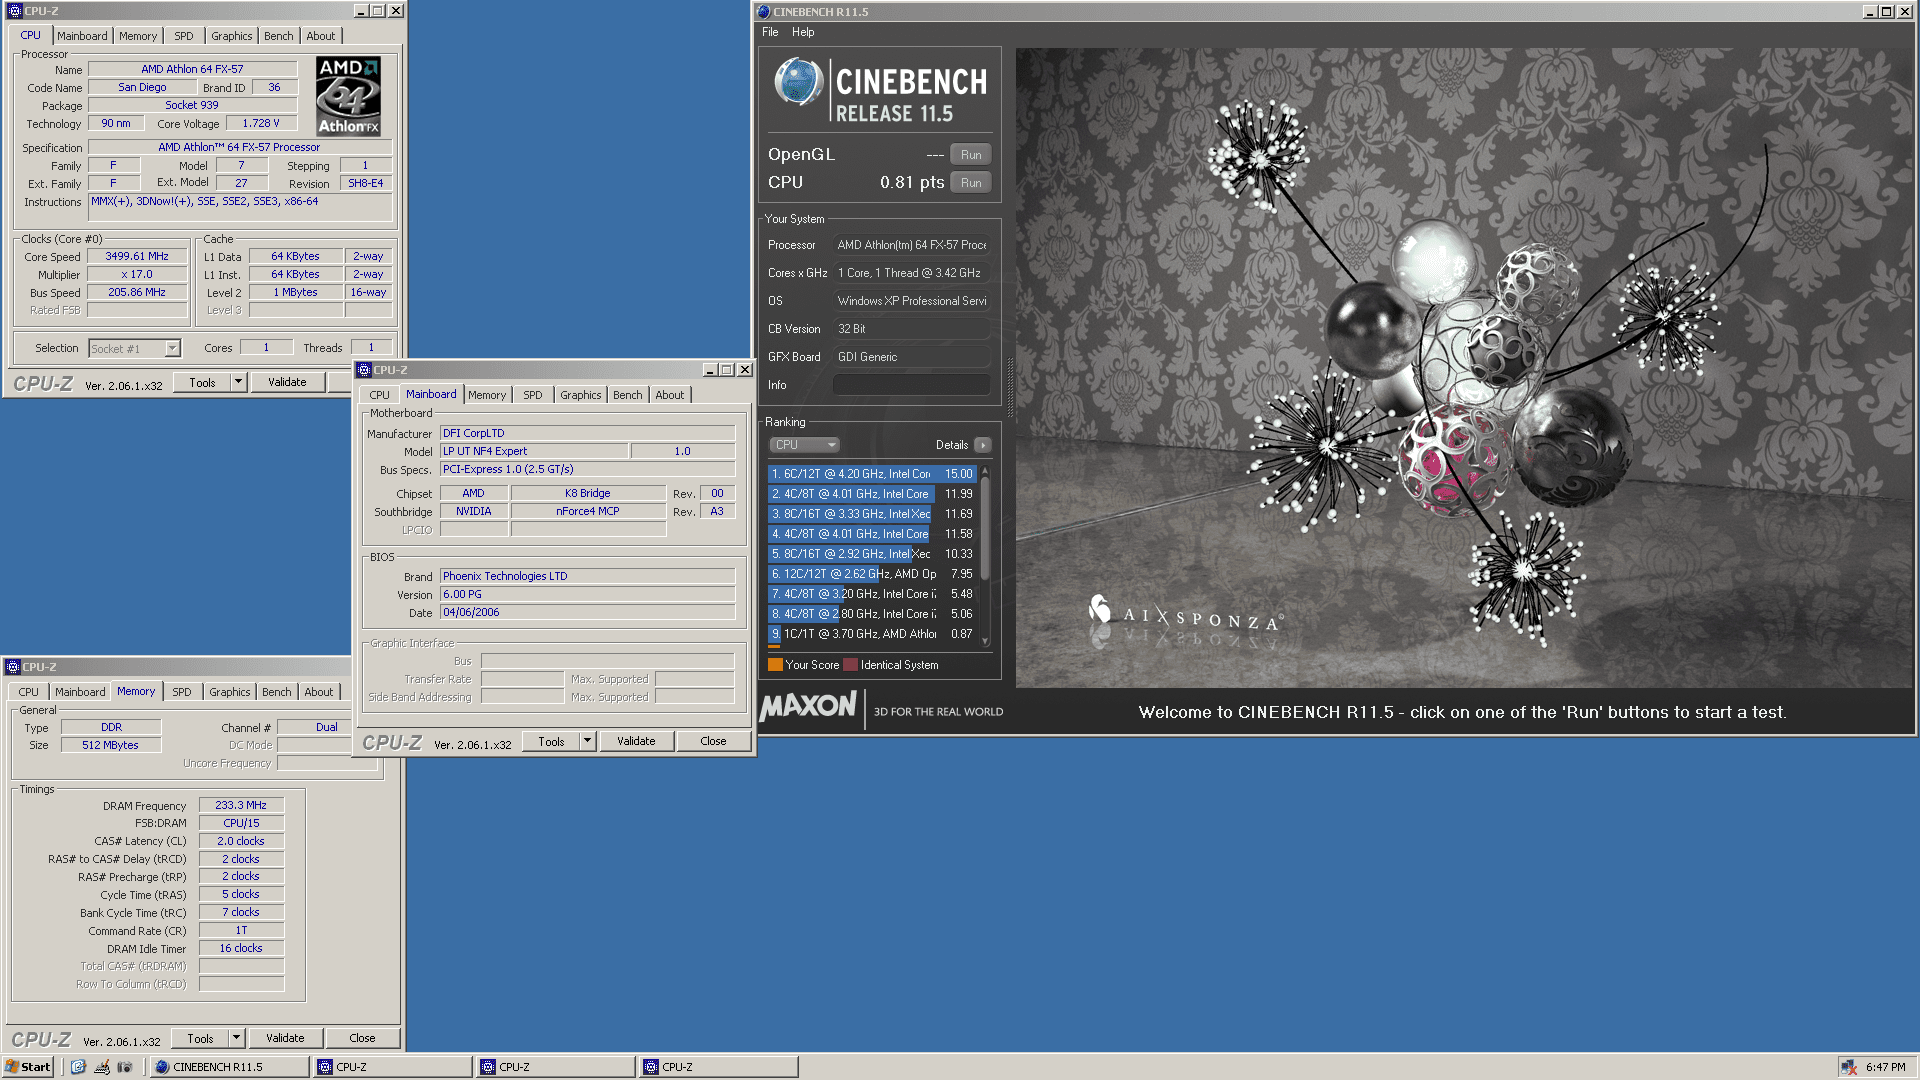Click the core speed value 3499.61 MHz
This screenshot has width=1920, height=1080.
click(x=137, y=256)
